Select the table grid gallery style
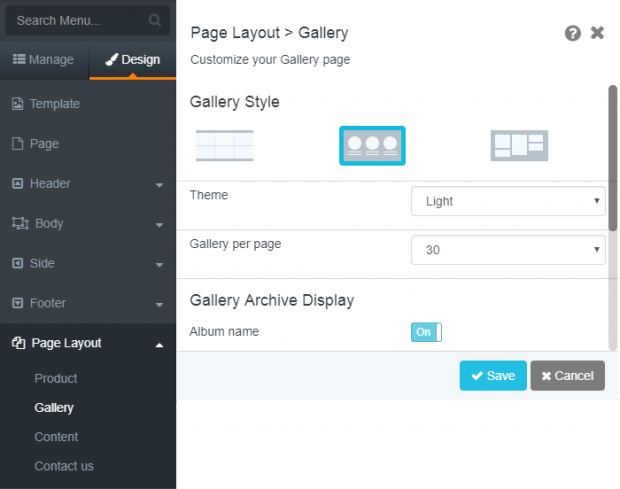Screen dimensions: 620x489 pos(225,145)
